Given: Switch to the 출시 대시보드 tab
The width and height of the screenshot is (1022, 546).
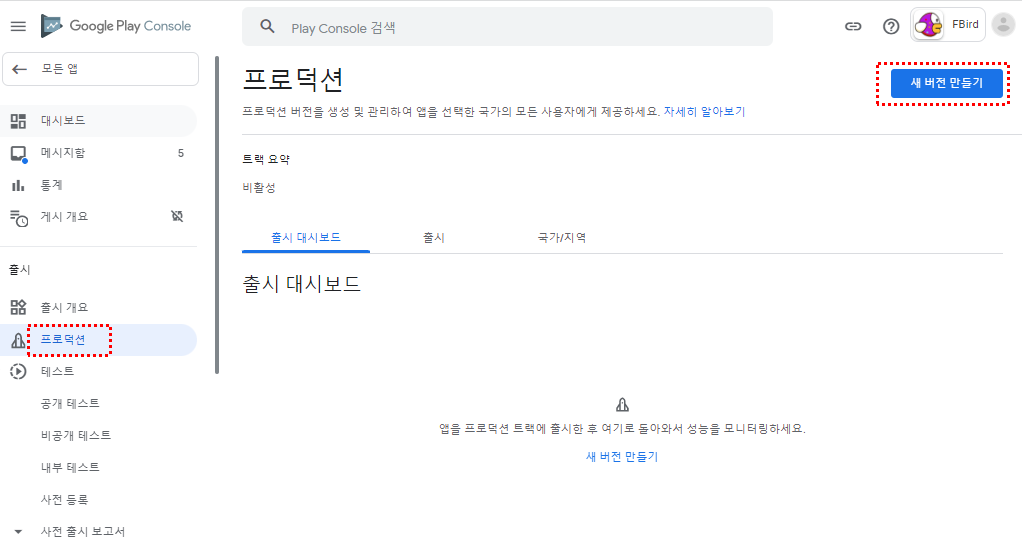Looking at the screenshot, I should tap(306, 238).
